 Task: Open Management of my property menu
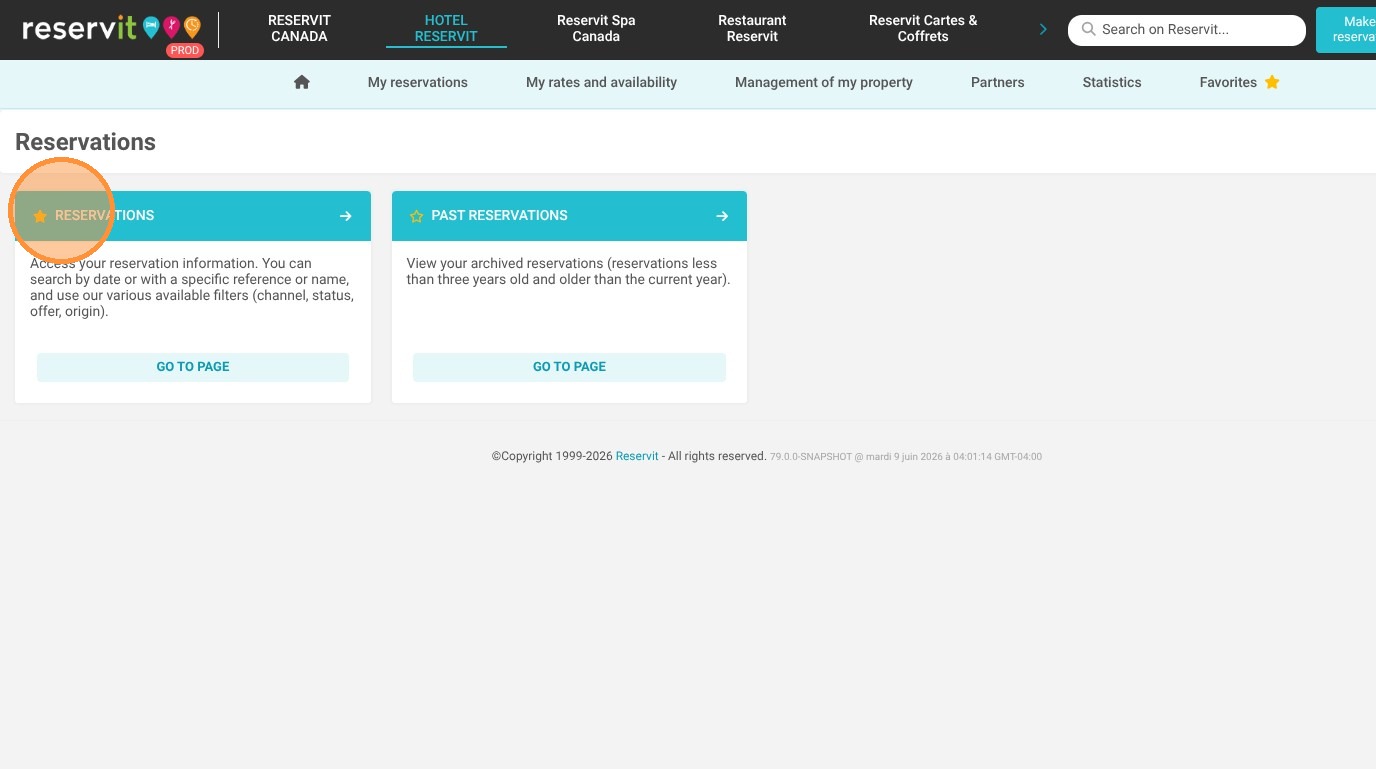point(824,82)
